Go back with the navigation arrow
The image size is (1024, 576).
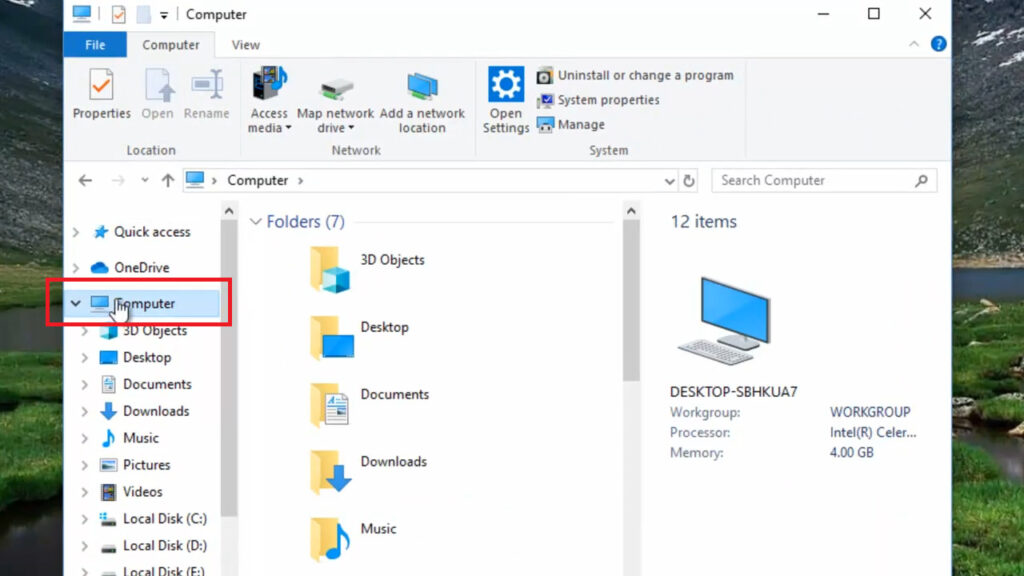(x=86, y=180)
